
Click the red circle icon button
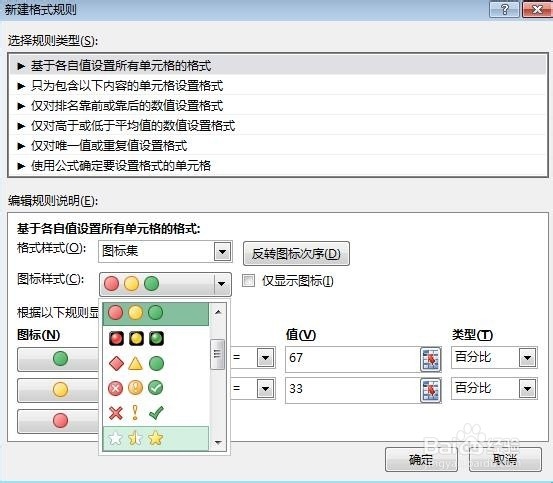tap(59, 421)
